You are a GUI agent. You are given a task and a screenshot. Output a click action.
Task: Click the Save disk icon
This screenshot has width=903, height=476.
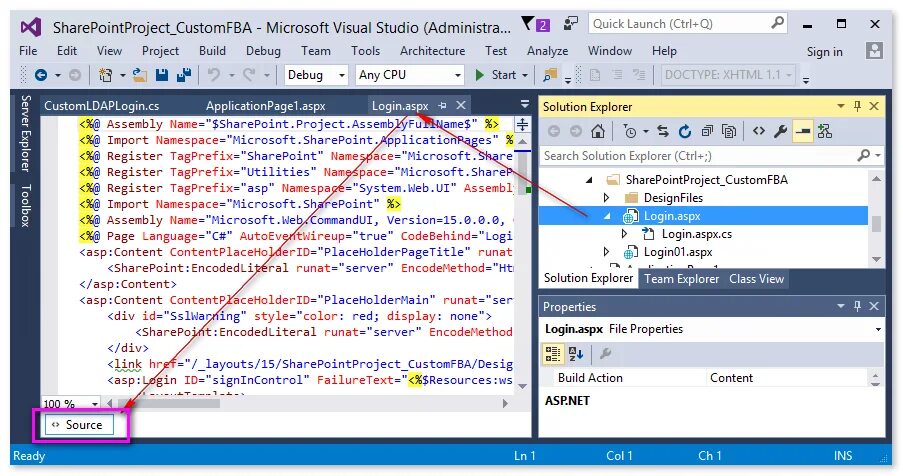(162, 75)
